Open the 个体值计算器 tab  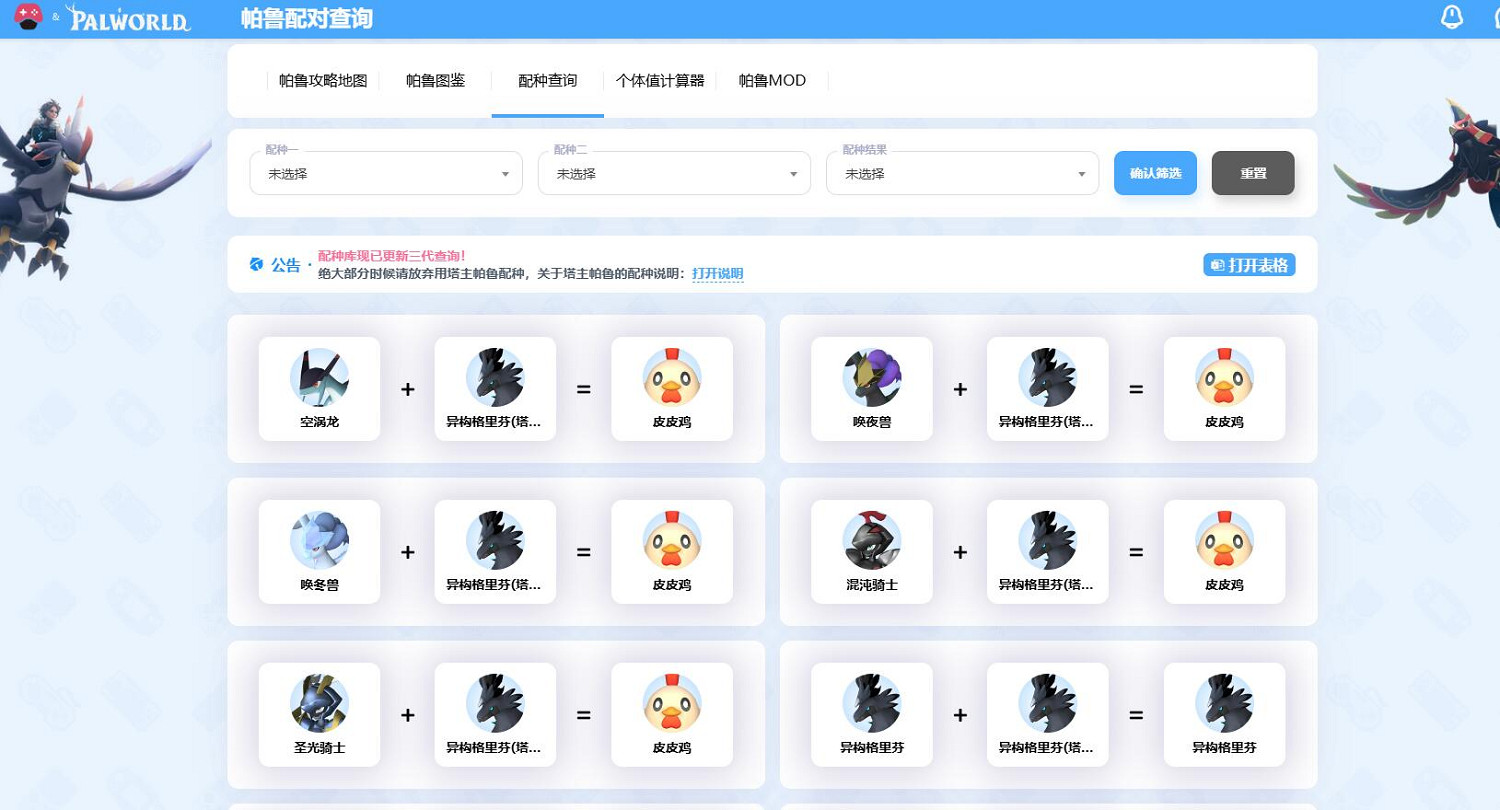660,81
